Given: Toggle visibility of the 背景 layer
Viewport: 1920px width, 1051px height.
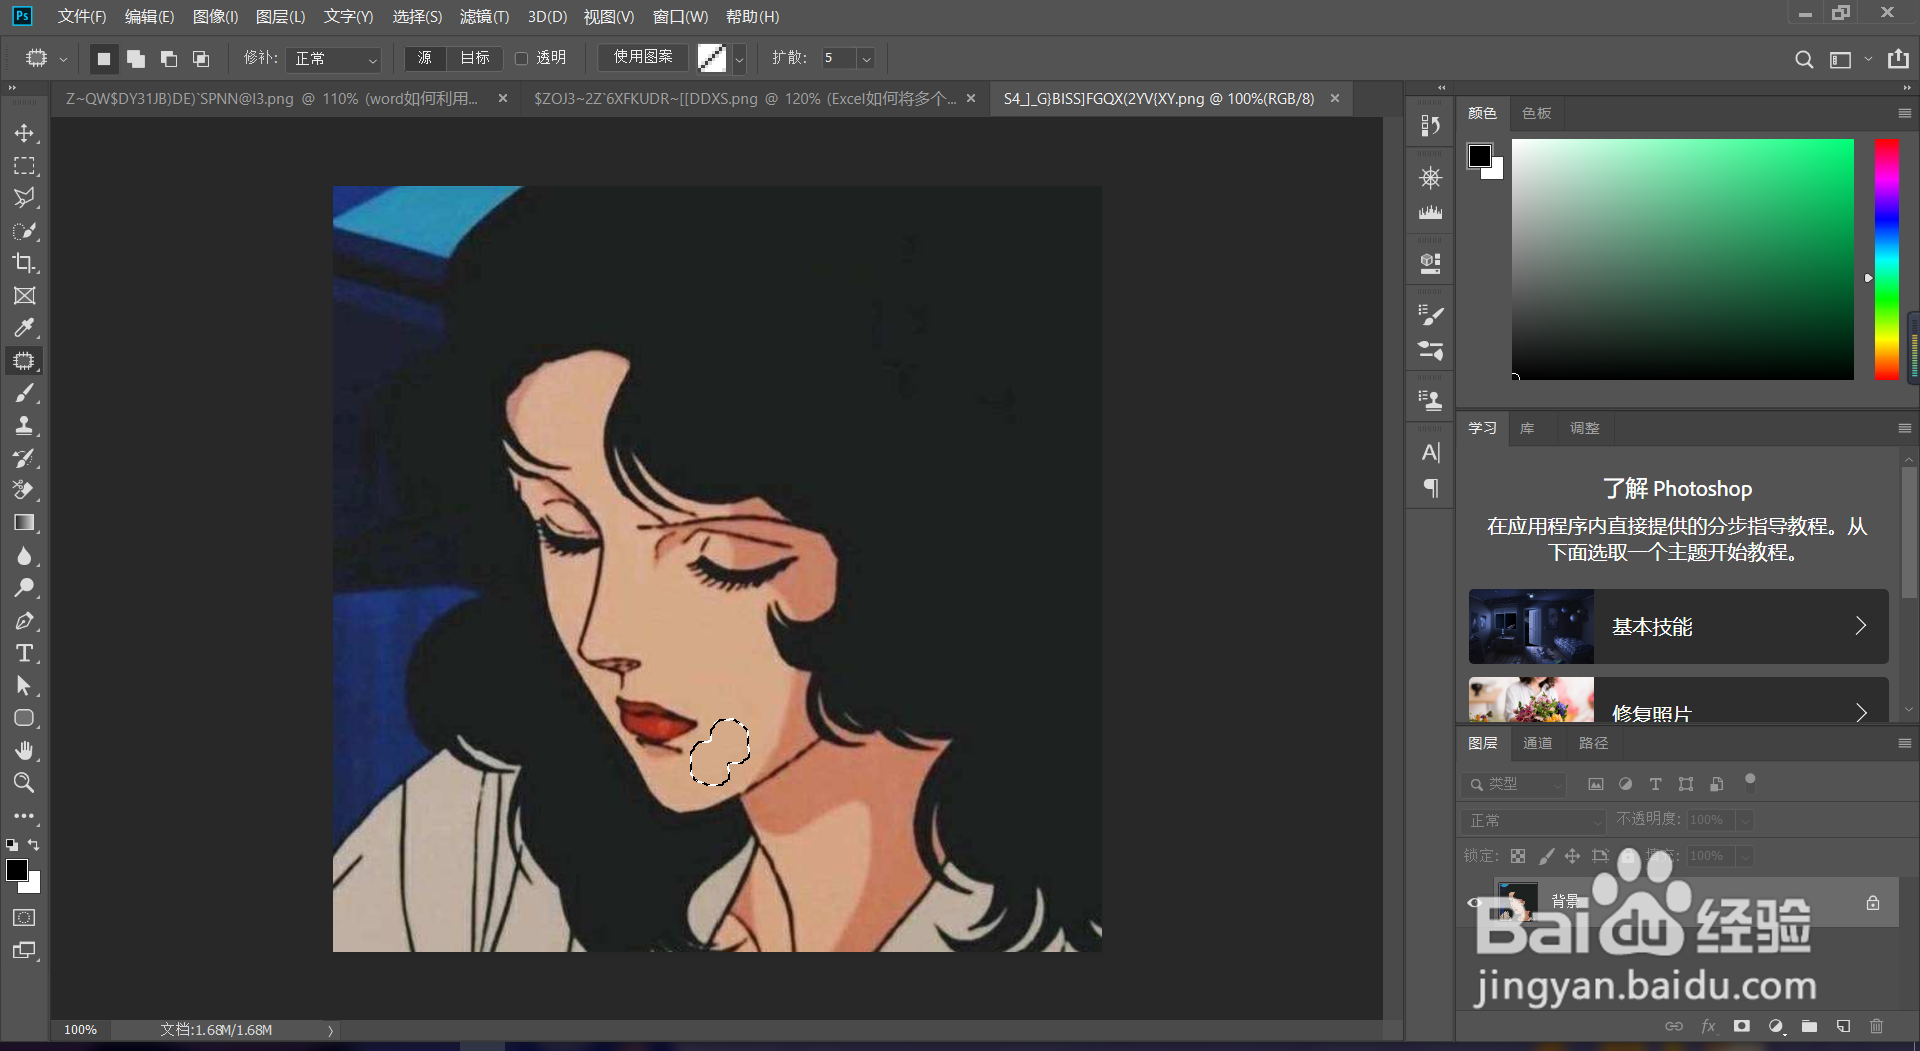Looking at the screenshot, I should (1475, 902).
